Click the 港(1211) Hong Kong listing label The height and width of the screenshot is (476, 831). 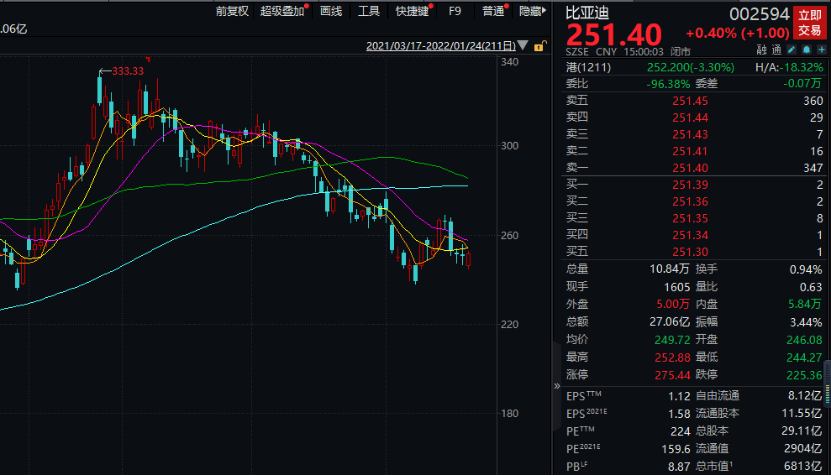(x=588, y=67)
